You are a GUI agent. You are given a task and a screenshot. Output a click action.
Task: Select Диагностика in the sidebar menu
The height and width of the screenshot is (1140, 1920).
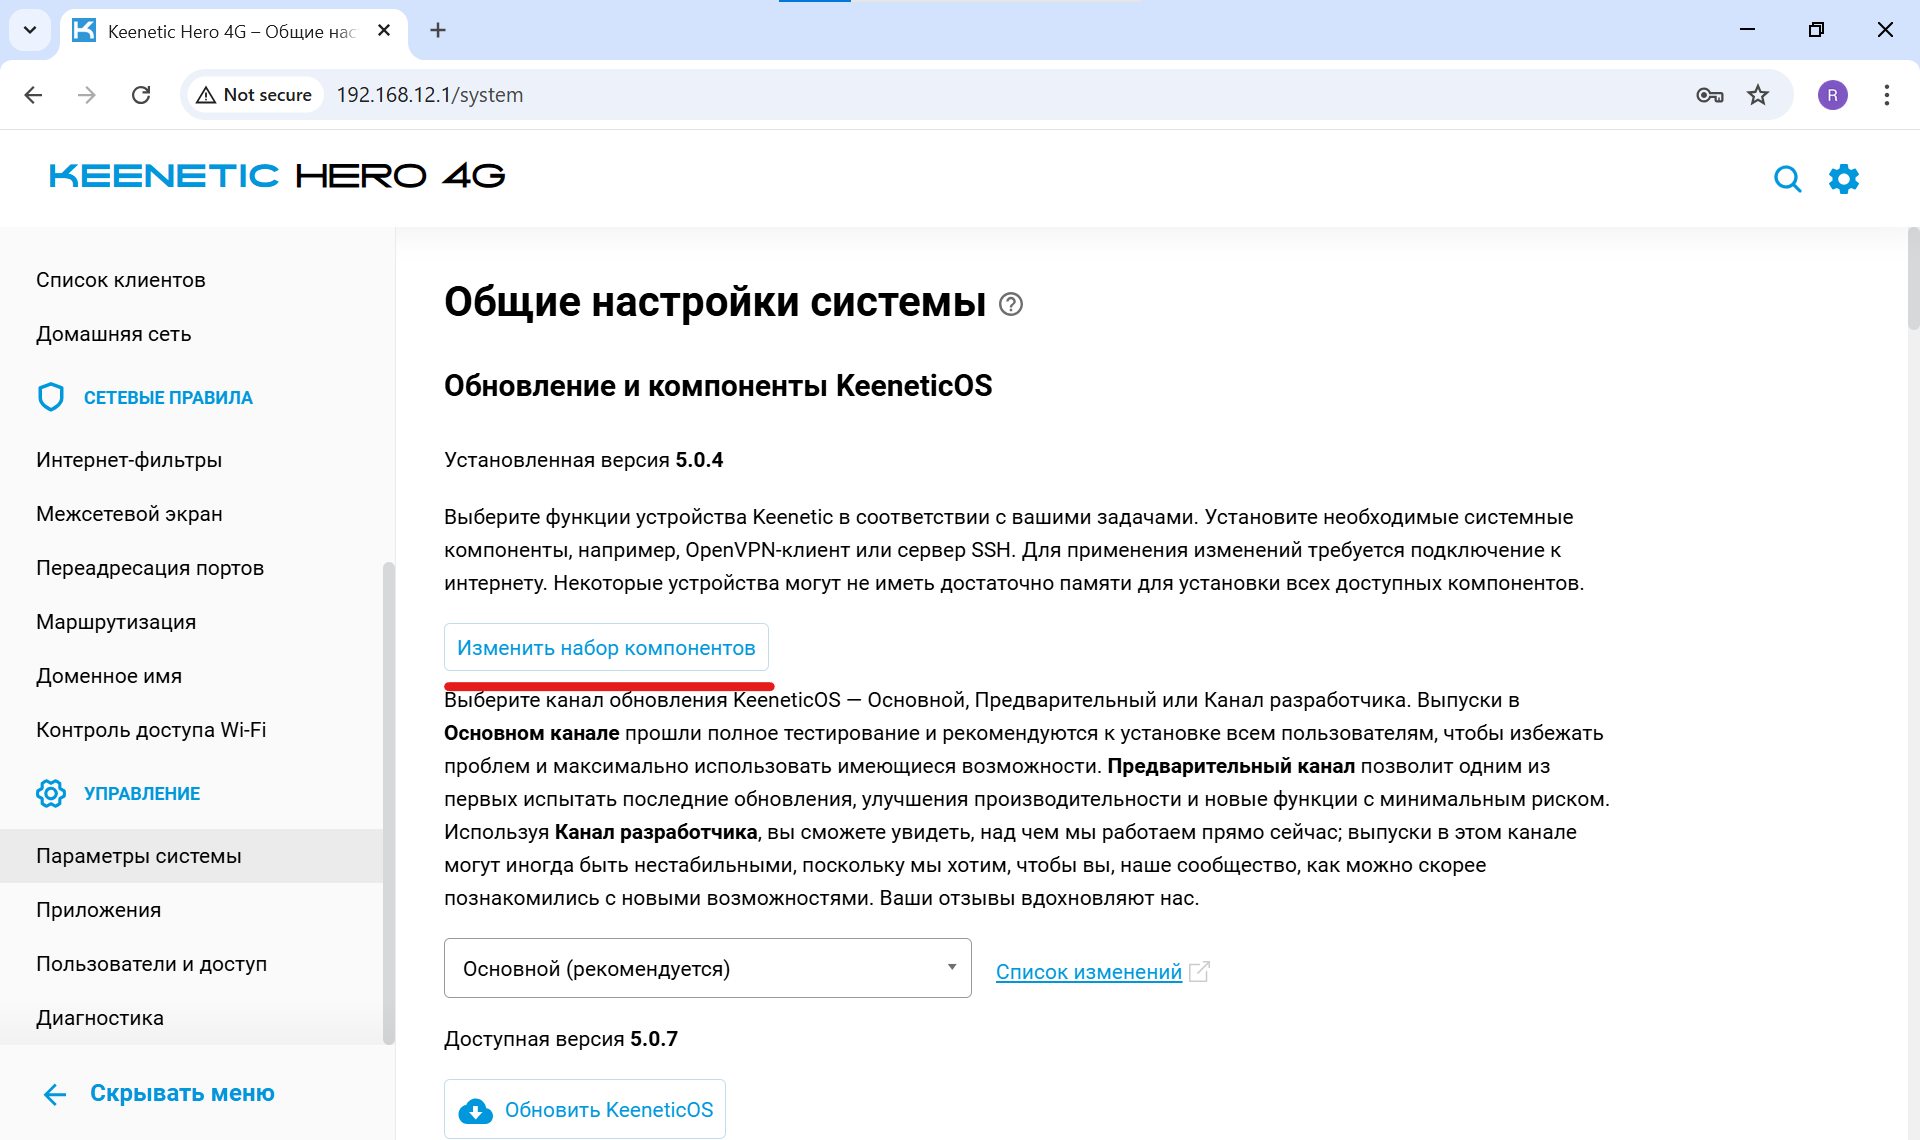[x=100, y=1017]
